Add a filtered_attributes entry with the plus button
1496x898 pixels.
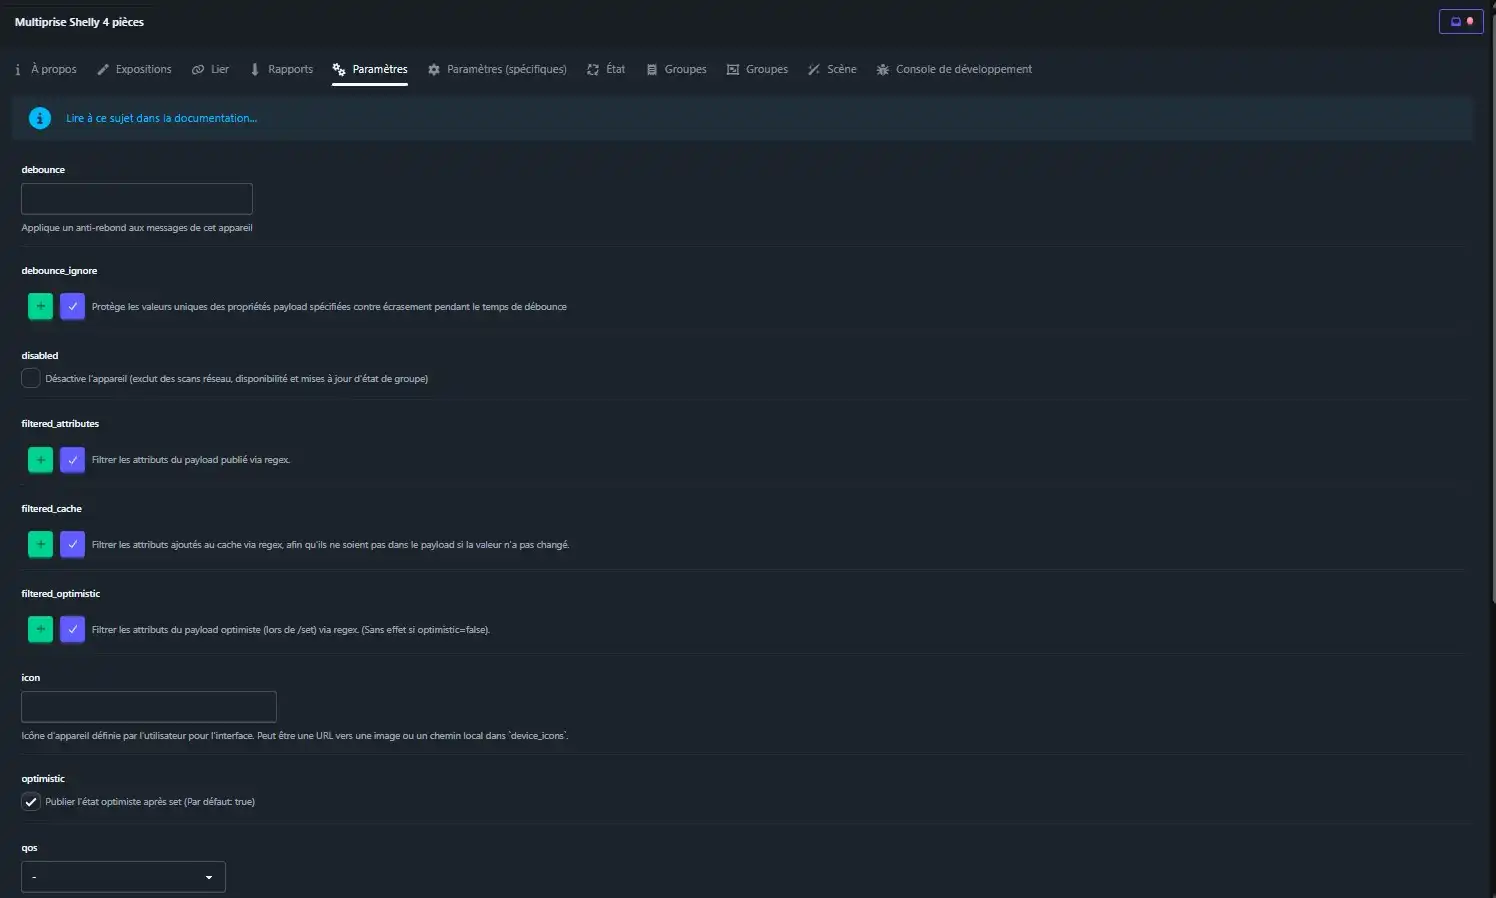point(40,460)
